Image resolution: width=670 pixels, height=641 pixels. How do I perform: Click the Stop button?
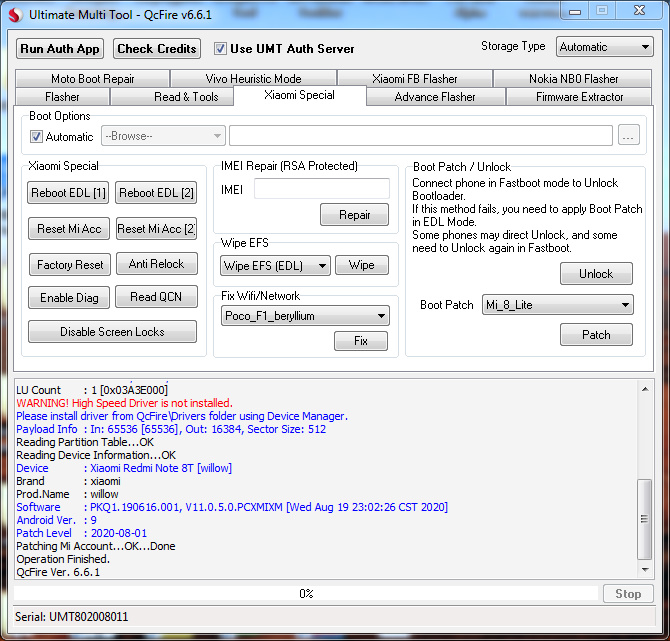click(x=628, y=594)
